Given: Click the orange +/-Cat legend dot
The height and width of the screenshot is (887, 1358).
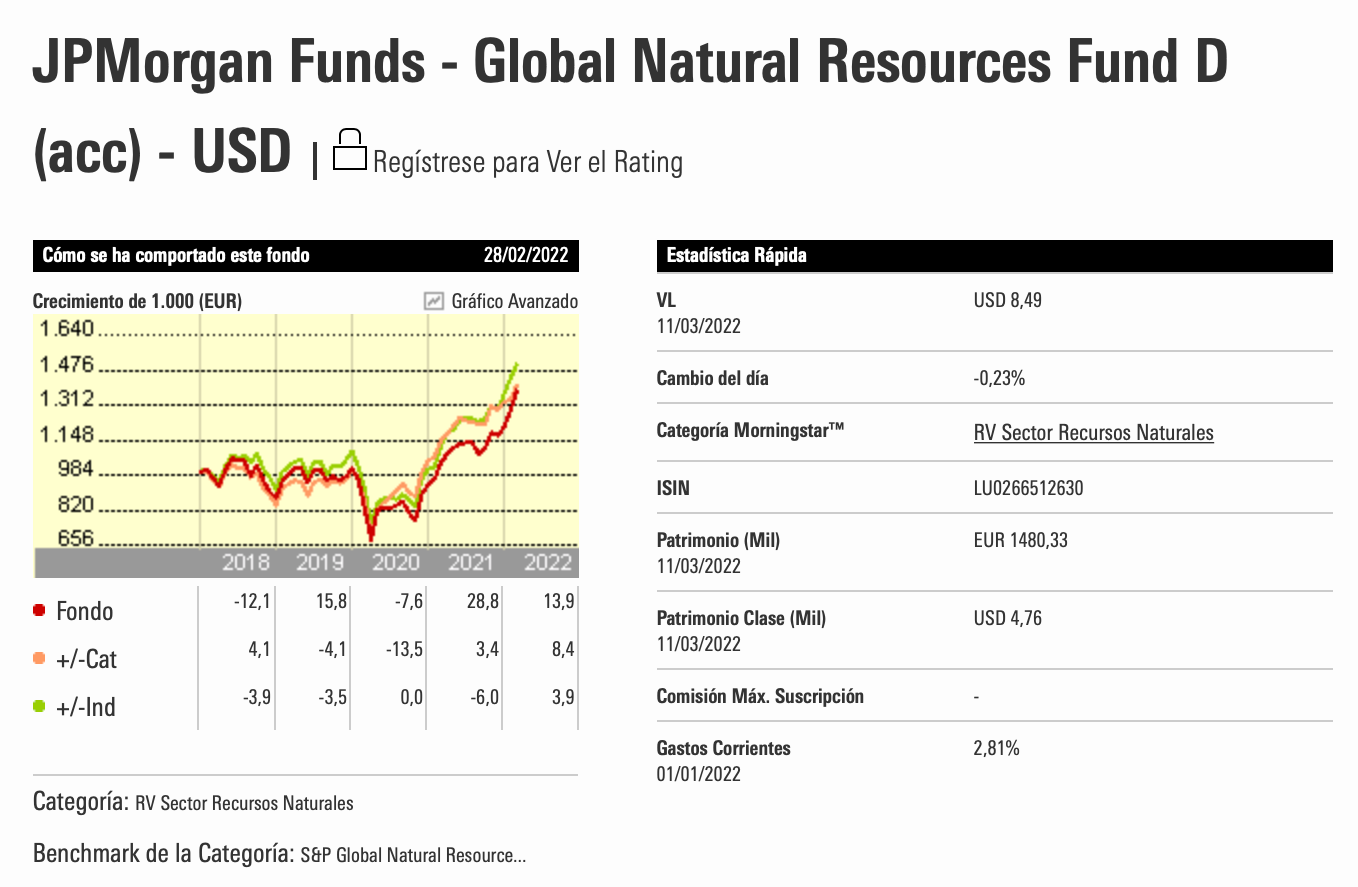Looking at the screenshot, I should point(40,658).
